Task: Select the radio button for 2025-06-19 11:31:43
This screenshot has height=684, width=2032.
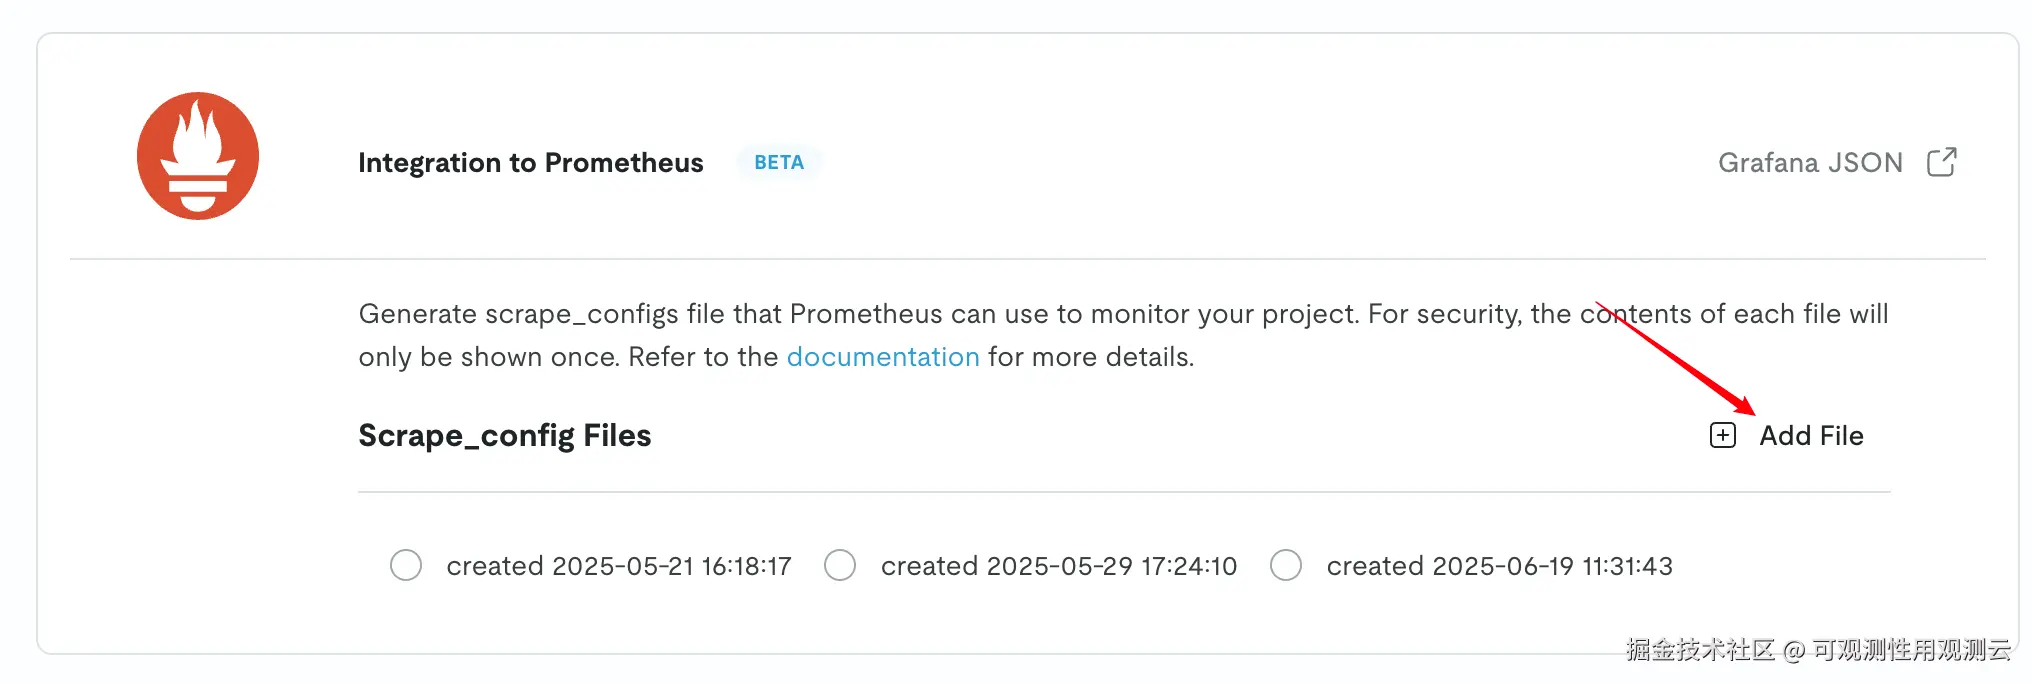Action: [x=1286, y=565]
